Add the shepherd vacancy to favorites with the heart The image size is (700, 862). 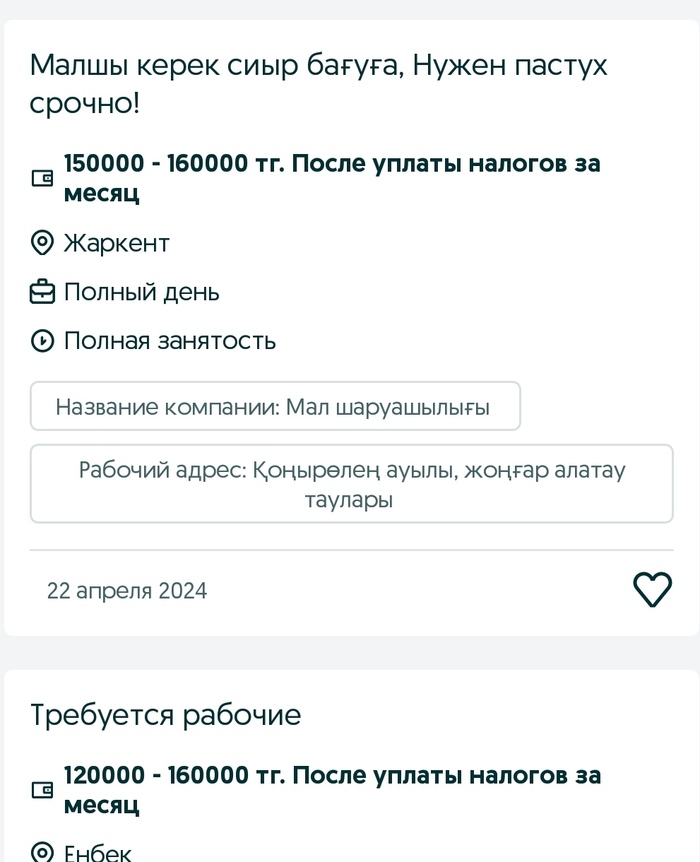(653, 590)
